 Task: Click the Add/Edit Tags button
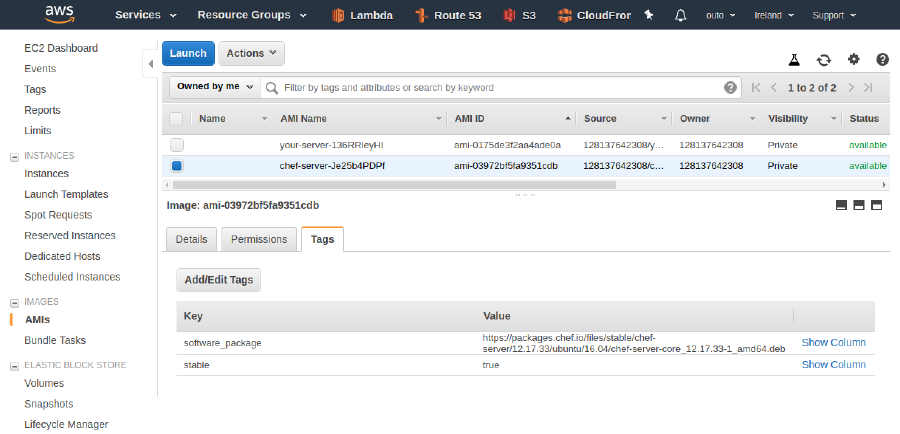coord(219,280)
